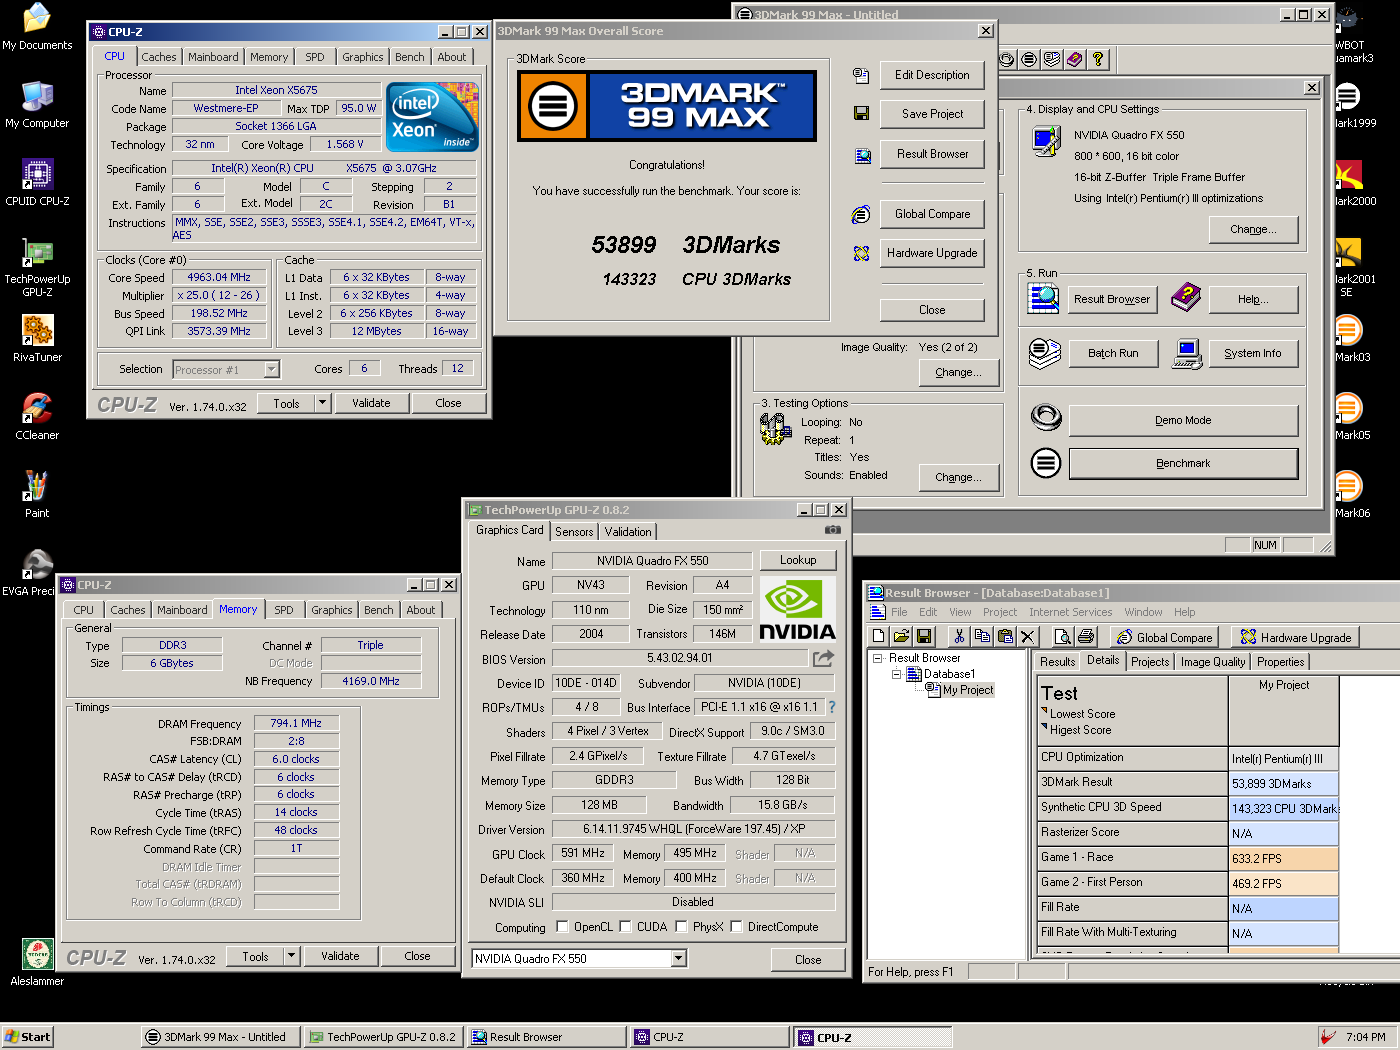Enable CUDA checkbox in GPU-Z
The image size is (1400, 1050).
[x=625, y=927]
